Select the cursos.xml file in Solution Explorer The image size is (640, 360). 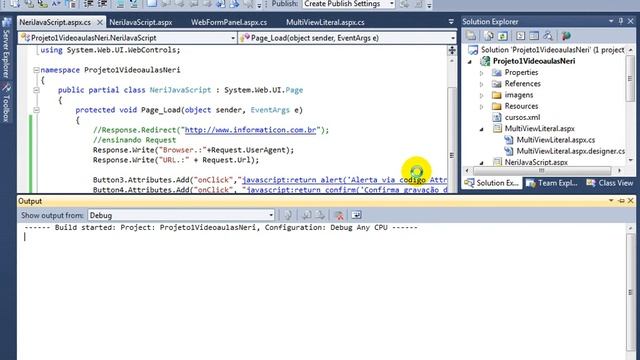coord(522,118)
